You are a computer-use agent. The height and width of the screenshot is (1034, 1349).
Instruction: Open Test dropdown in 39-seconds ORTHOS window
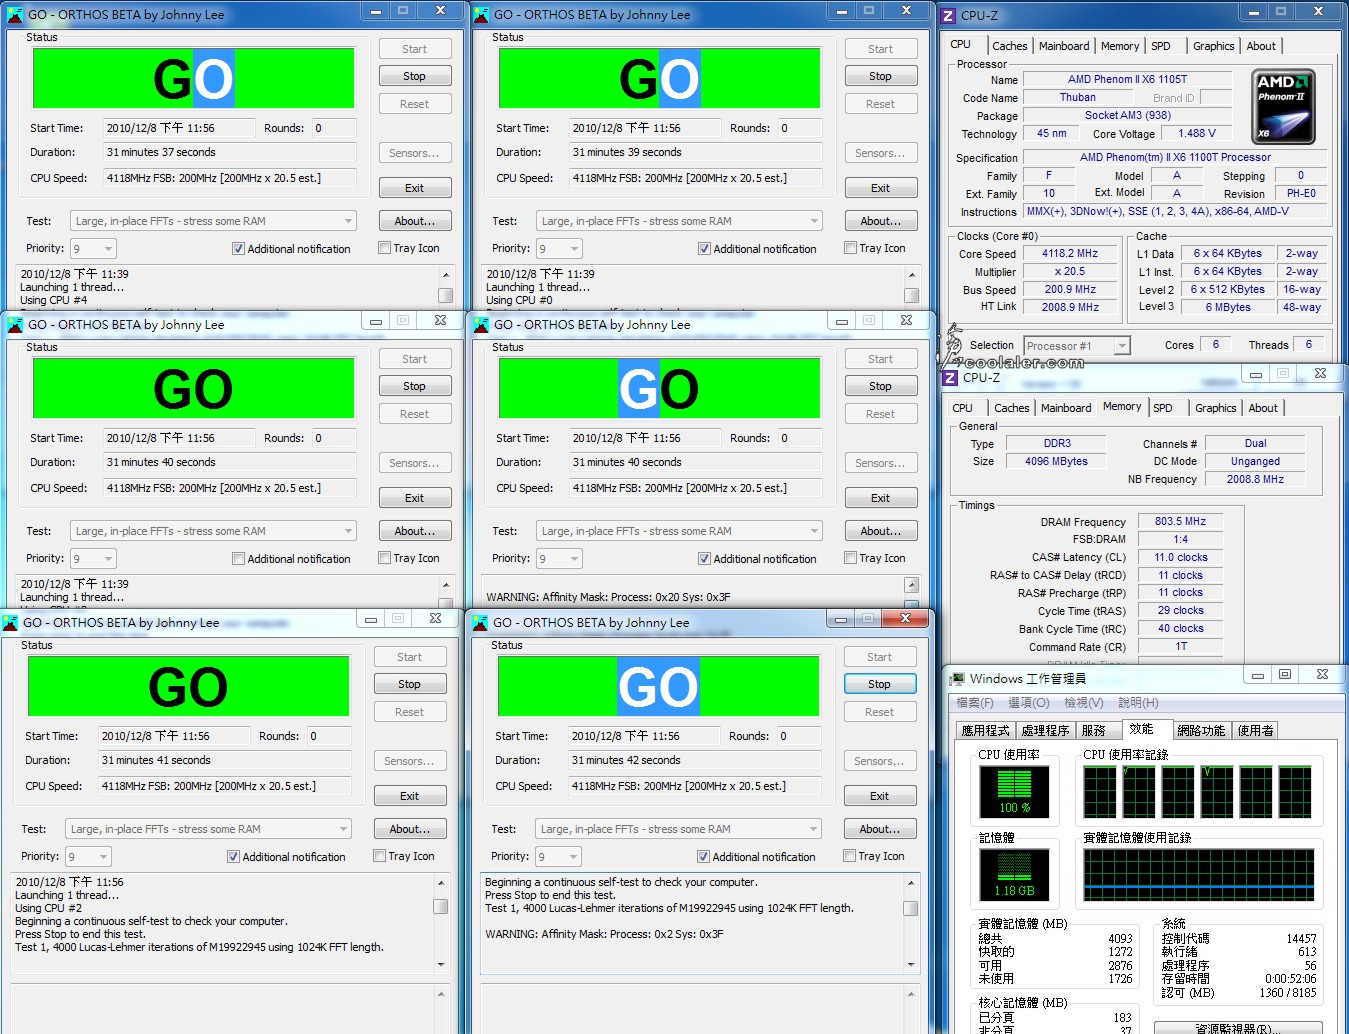(679, 221)
